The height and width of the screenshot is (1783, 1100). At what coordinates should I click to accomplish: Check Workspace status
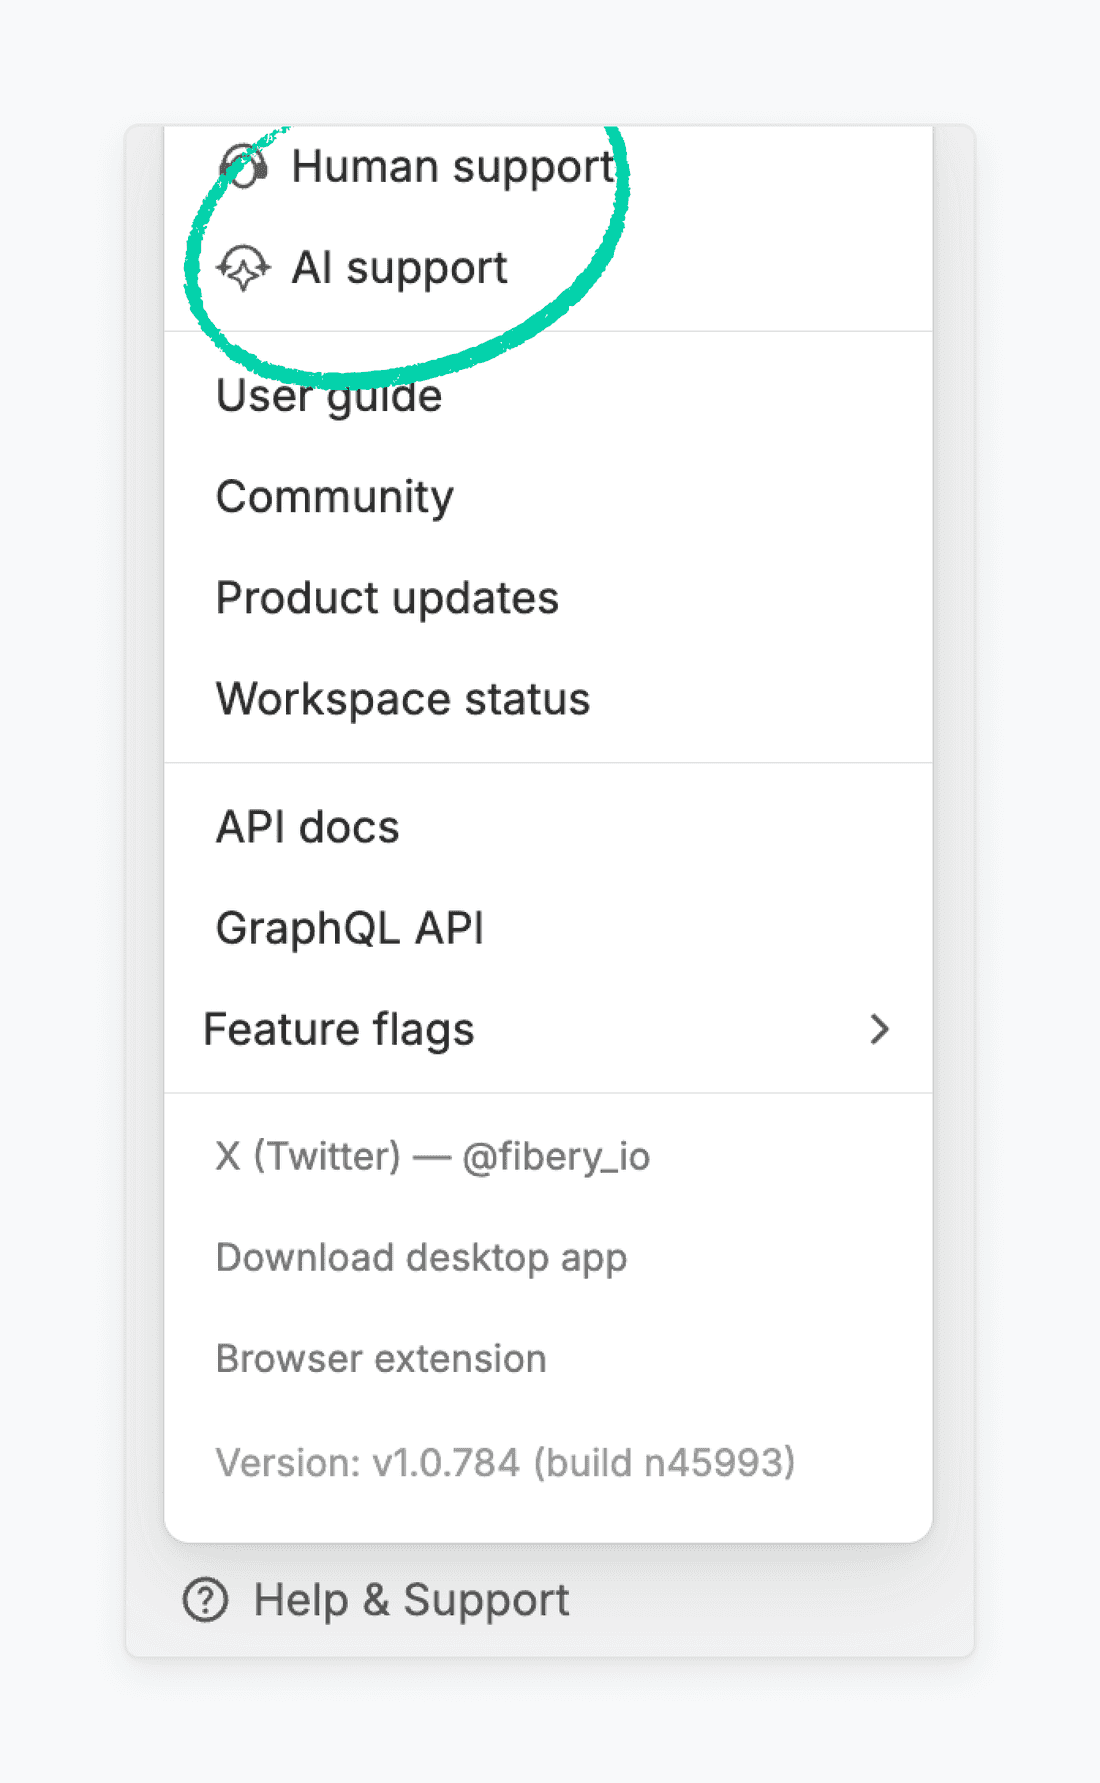[x=403, y=699]
